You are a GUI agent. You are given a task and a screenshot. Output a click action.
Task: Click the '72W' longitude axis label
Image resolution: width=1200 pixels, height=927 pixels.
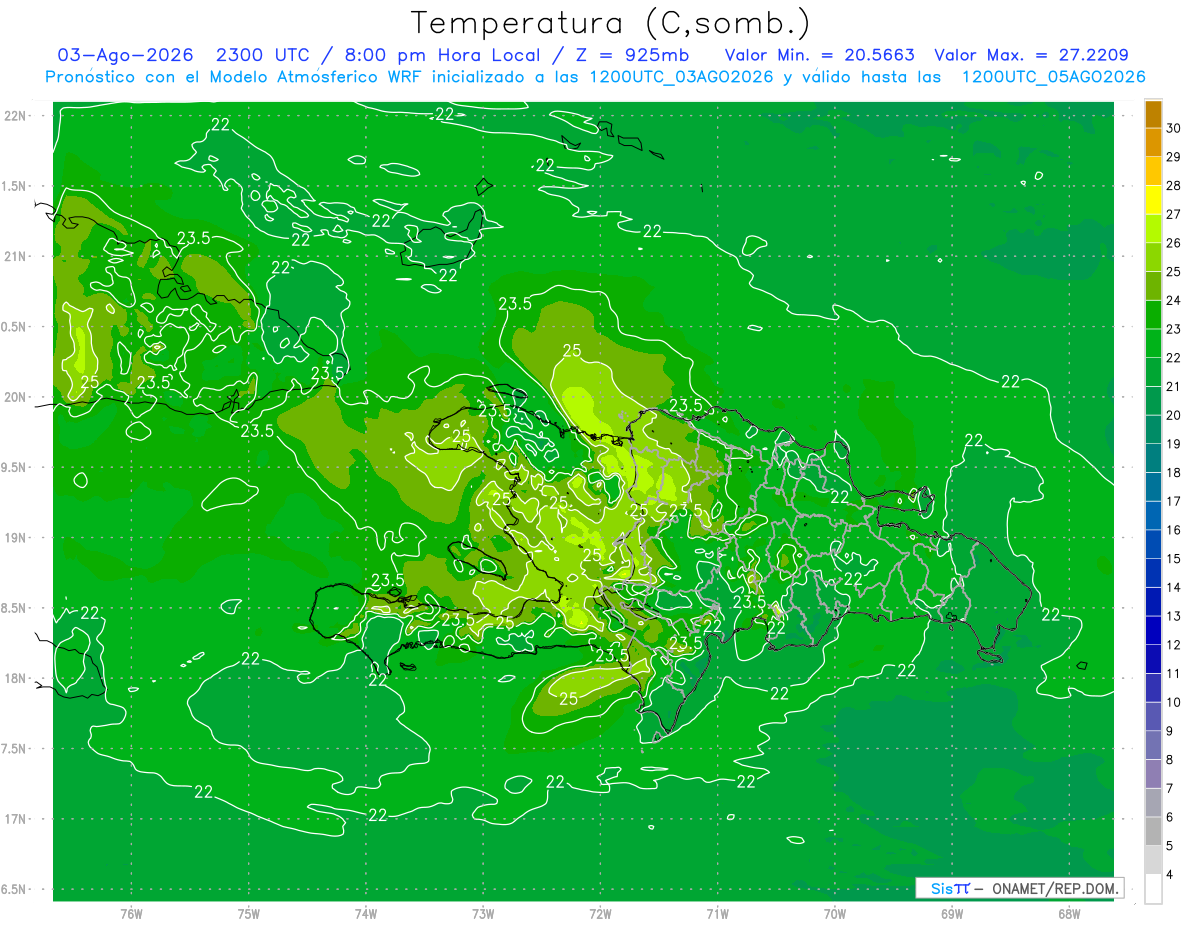[x=601, y=913]
